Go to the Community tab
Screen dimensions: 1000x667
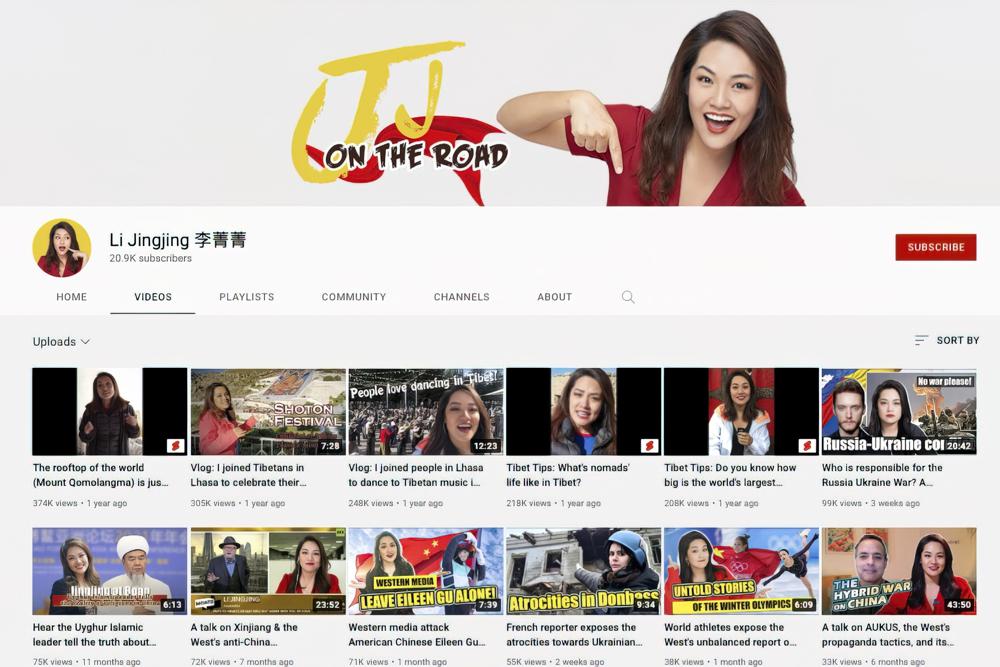[x=353, y=297]
